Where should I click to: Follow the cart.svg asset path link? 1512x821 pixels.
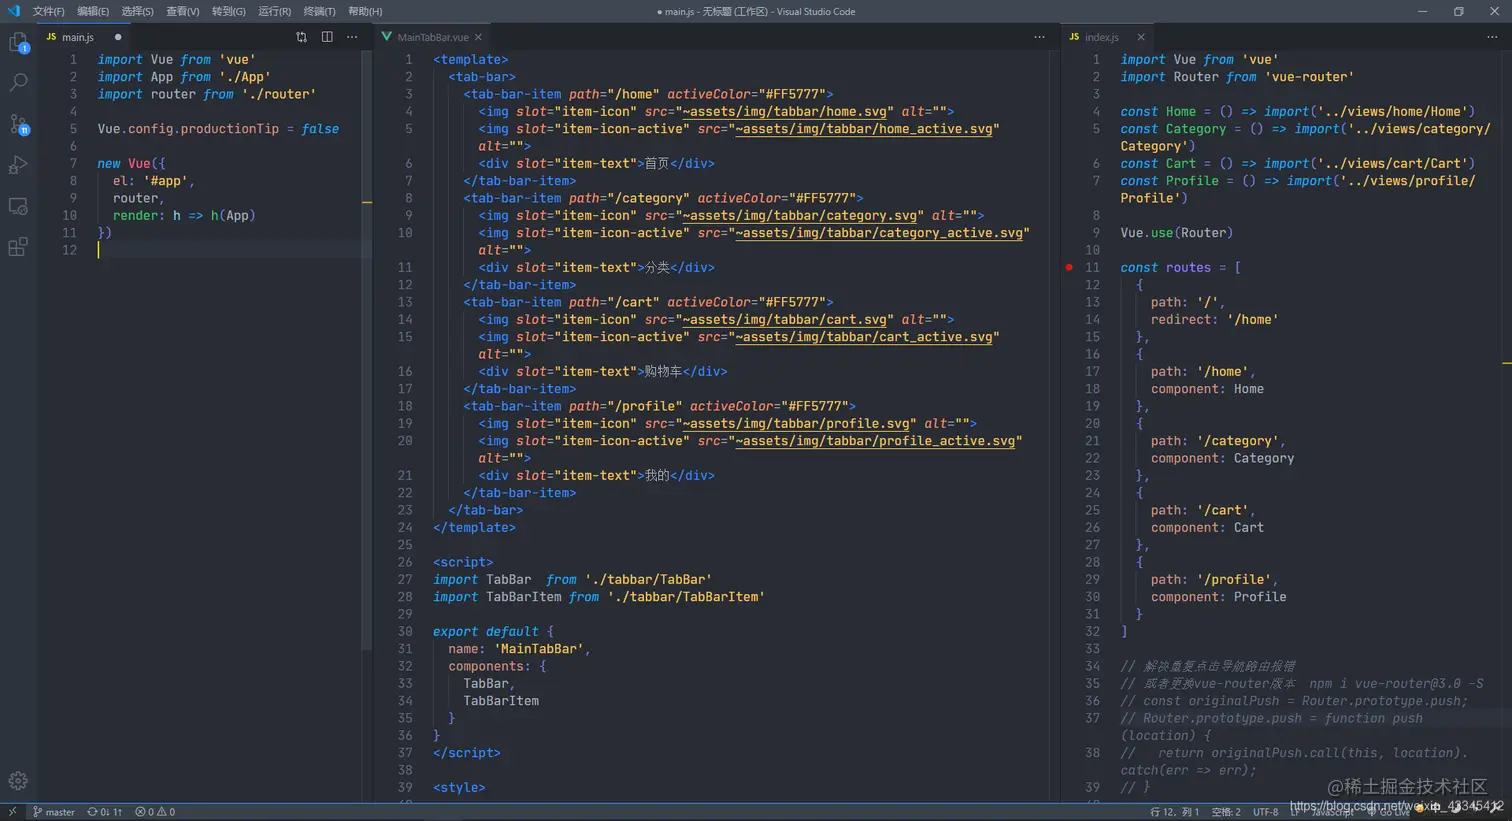tap(785, 319)
